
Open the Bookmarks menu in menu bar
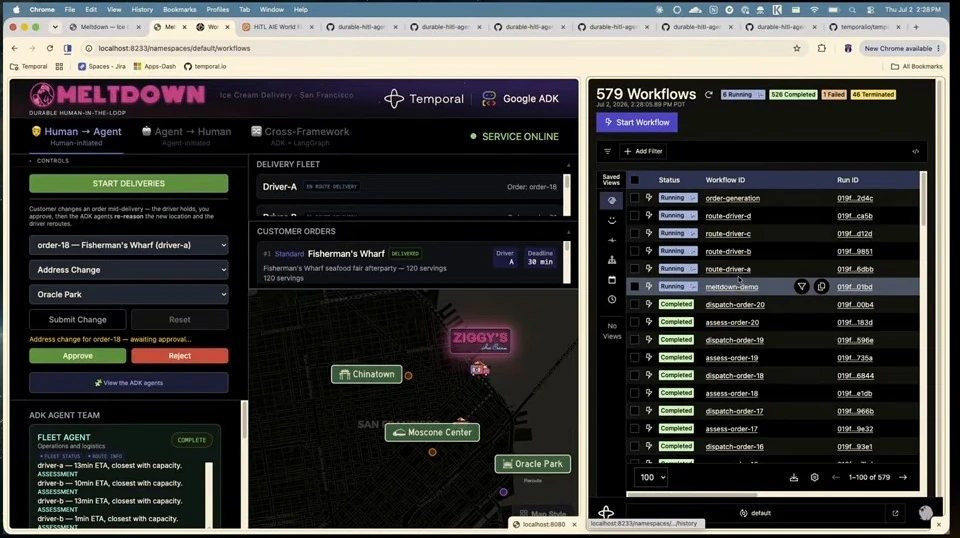(x=179, y=10)
